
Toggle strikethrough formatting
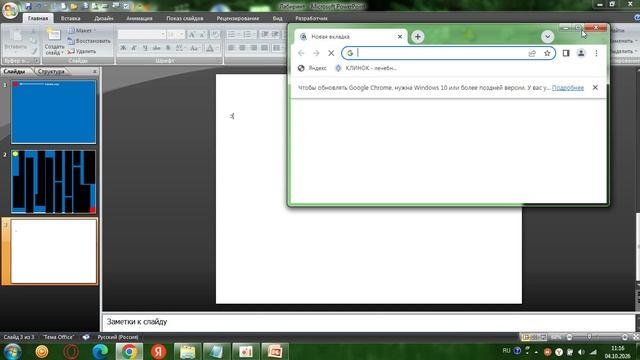pos(156,48)
